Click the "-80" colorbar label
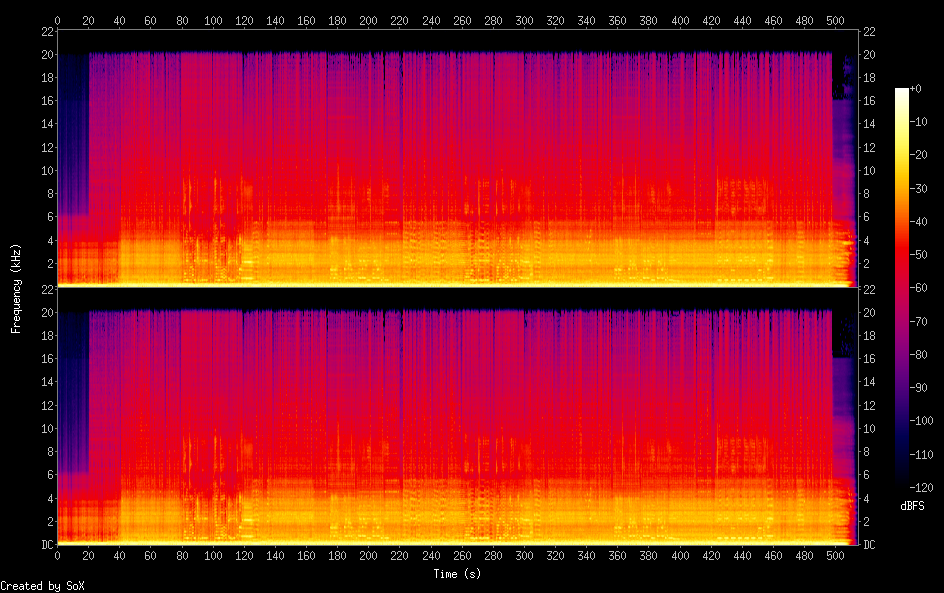 point(918,355)
